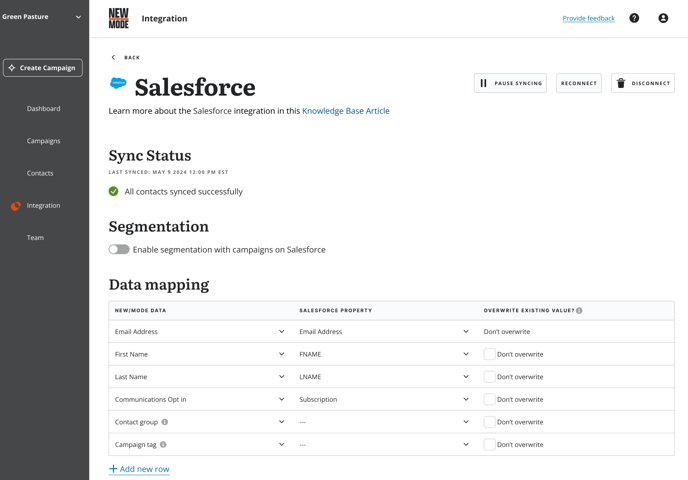
Task: Open the Provide feedback link
Action: point(588,18)
